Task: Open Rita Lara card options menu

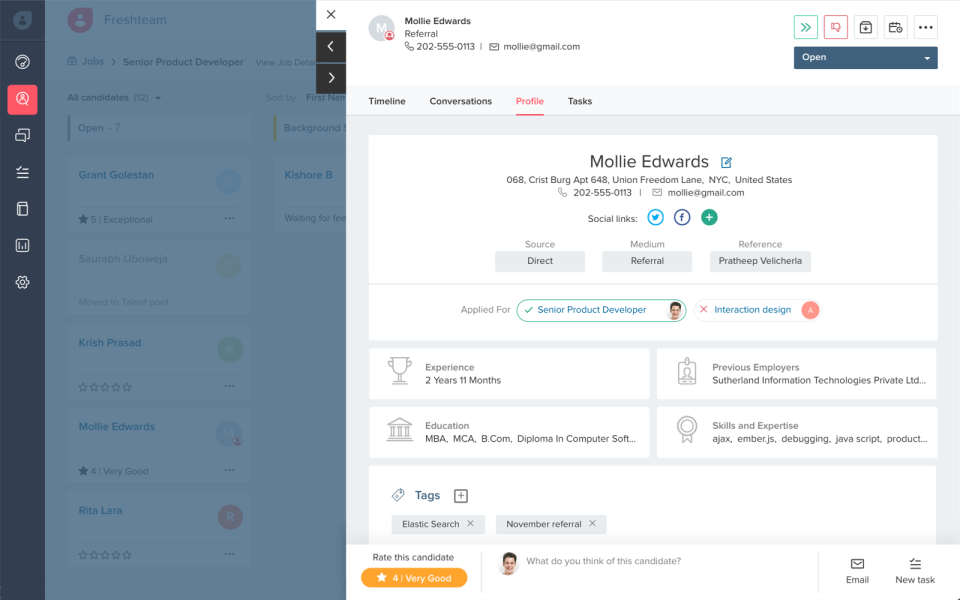Action: click(x=230, y=554)
